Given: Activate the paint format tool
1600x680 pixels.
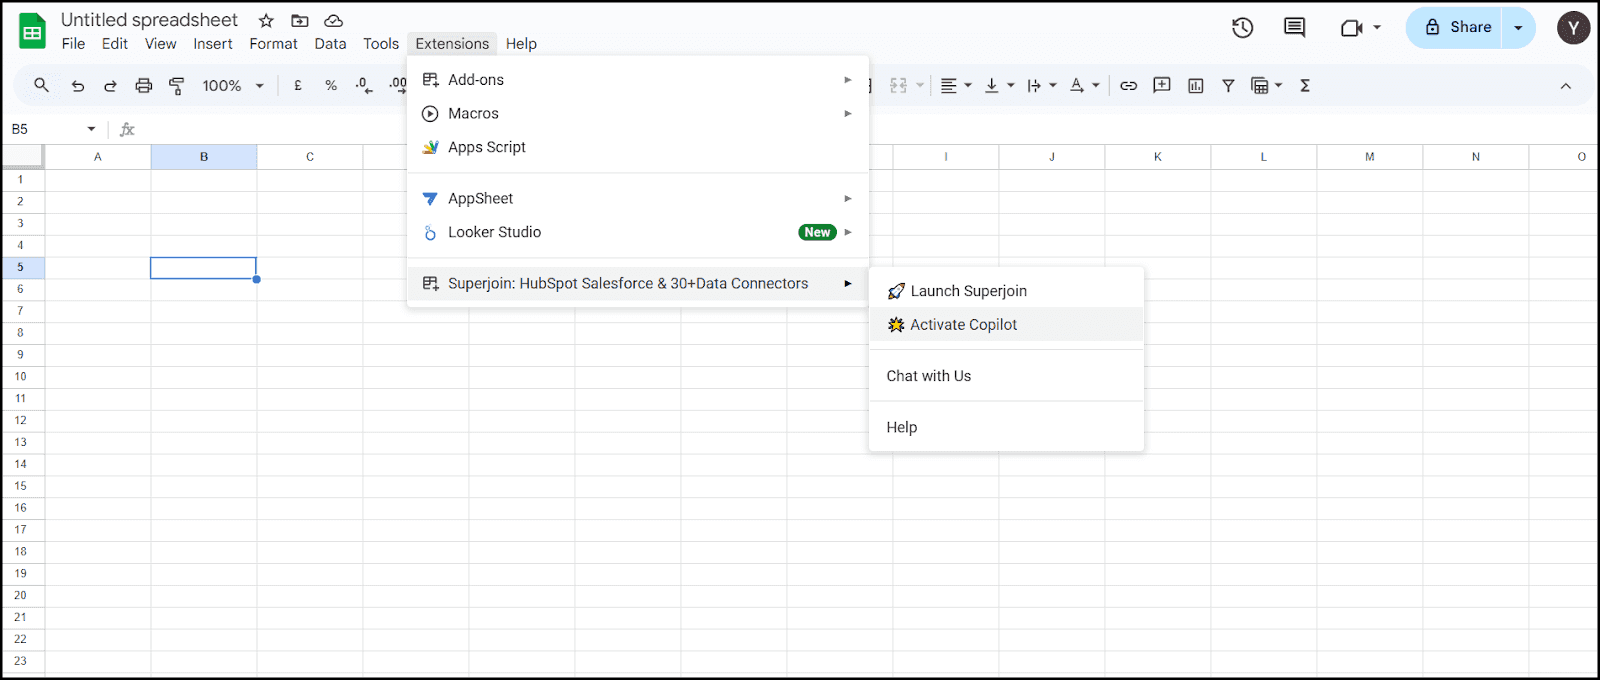Looking at the screenshot, I should click(177, 86).
